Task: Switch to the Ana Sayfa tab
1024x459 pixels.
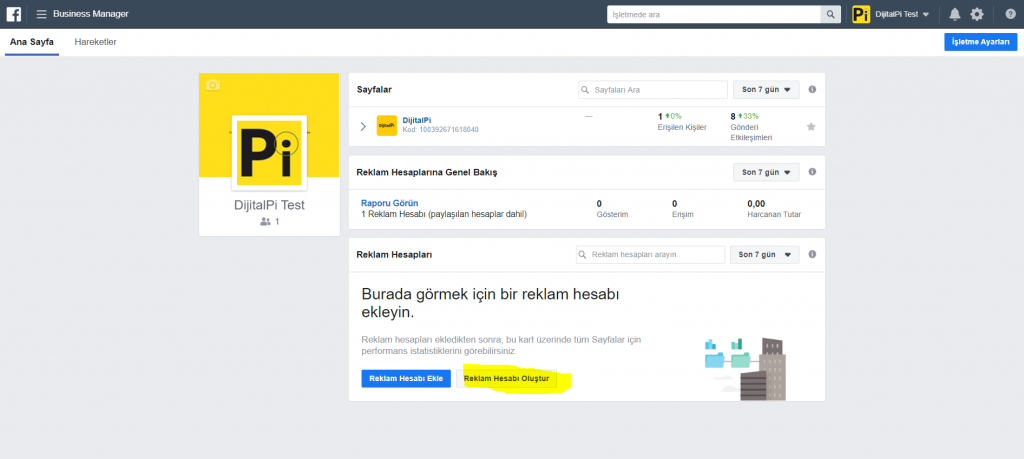Action: (32, 42)
